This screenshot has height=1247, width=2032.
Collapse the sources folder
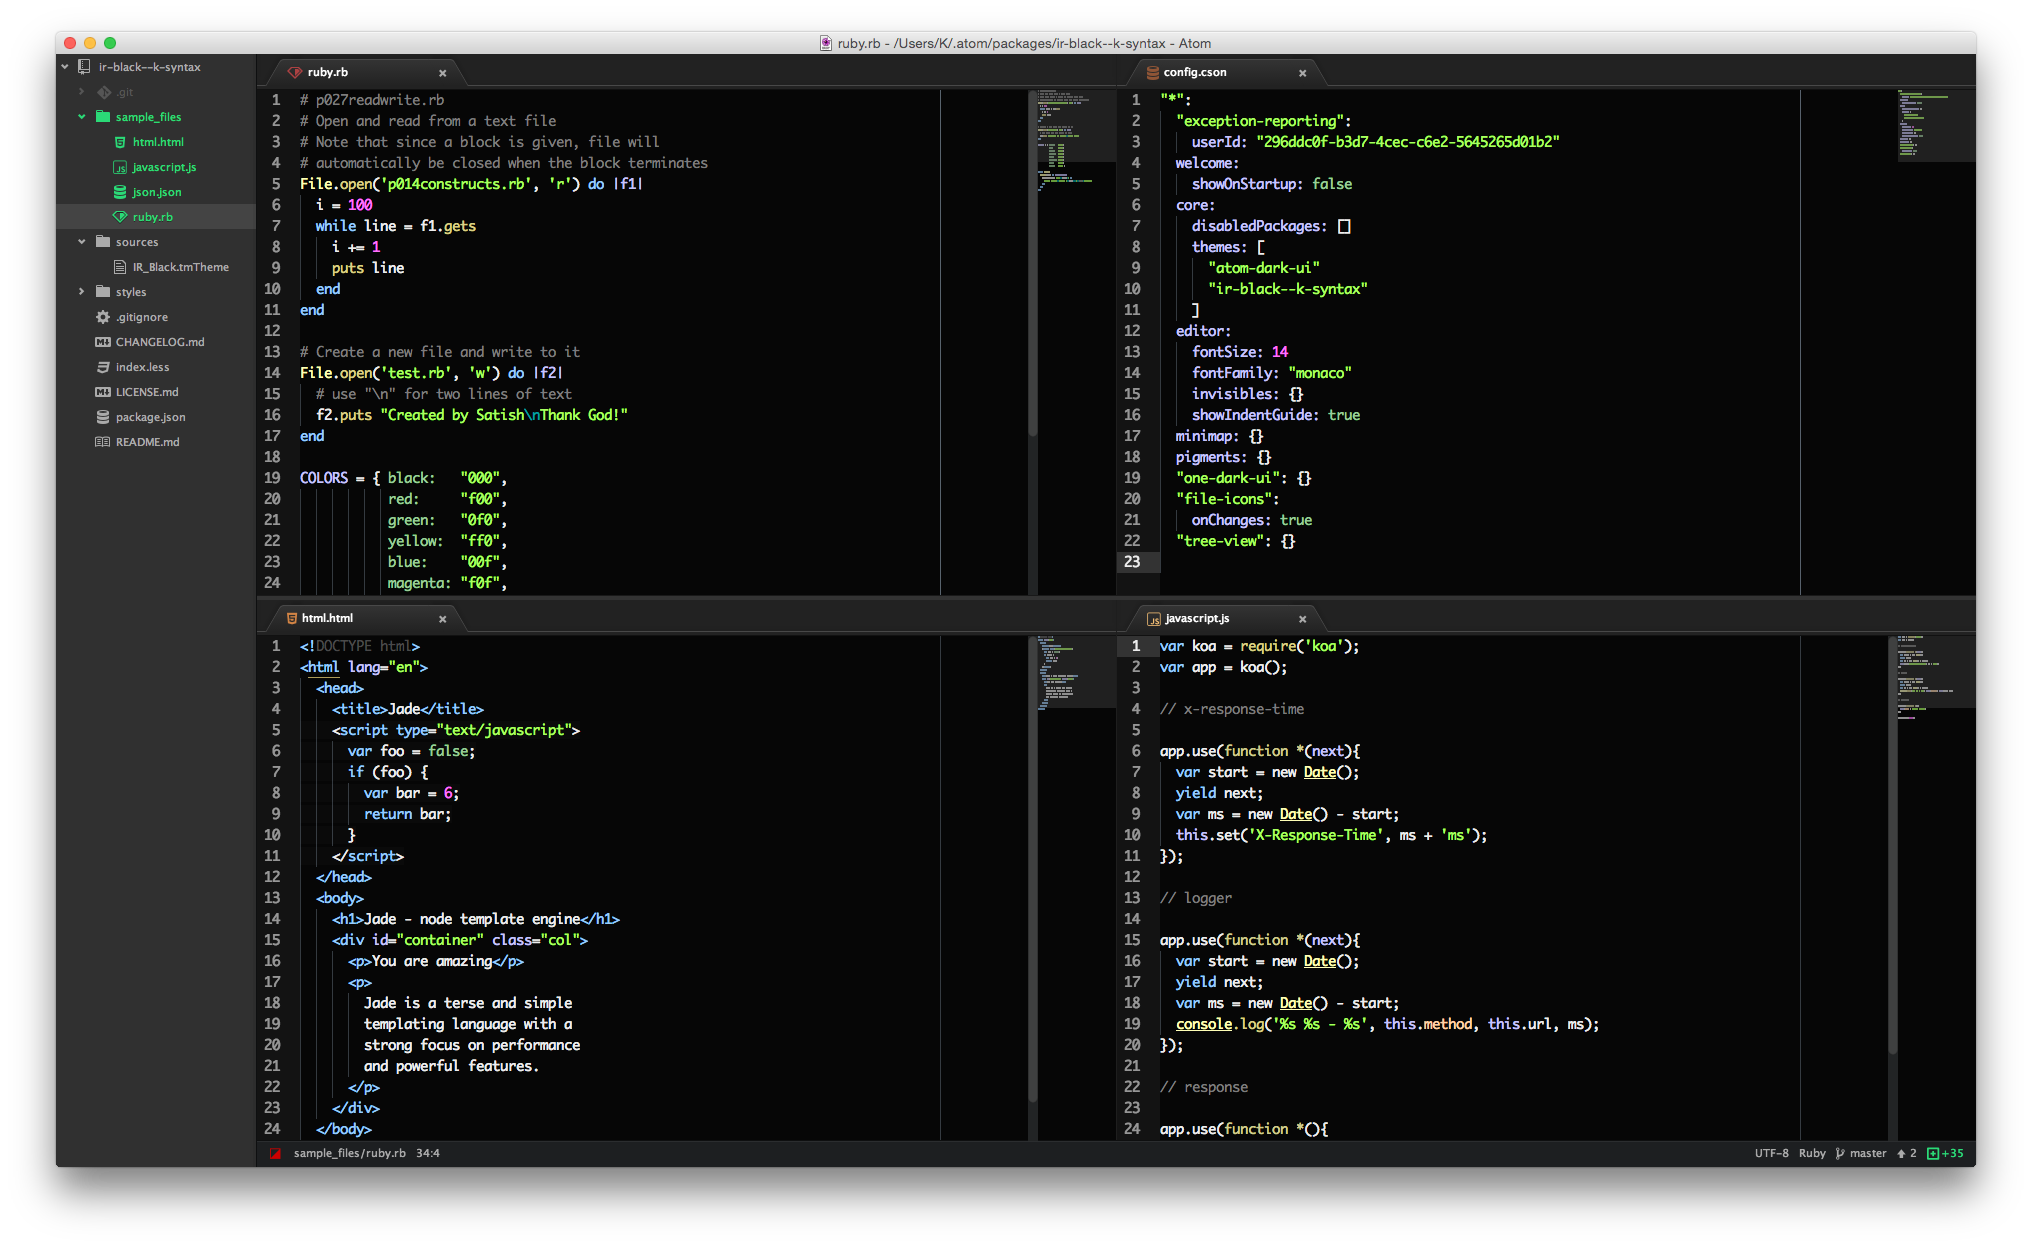[82, 242]
